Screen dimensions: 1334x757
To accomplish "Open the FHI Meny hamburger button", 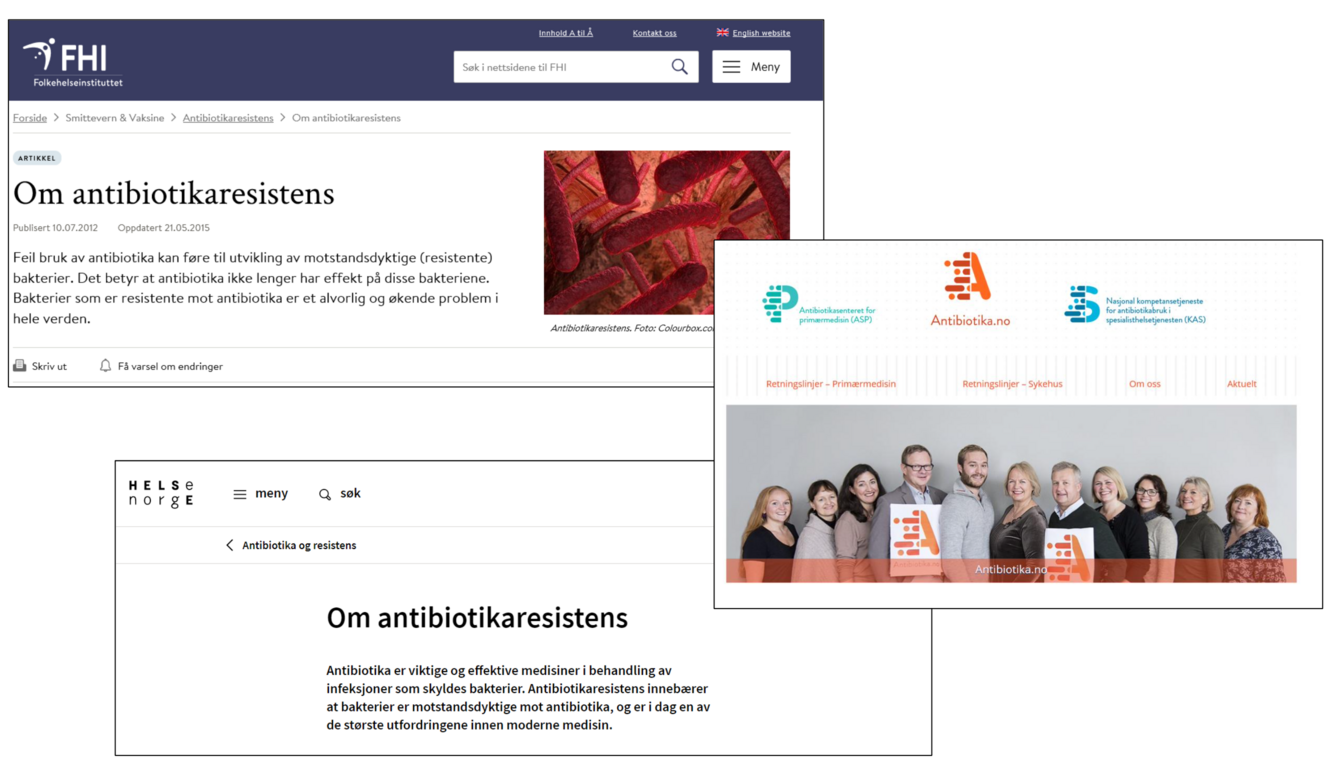I will [751, 67].
